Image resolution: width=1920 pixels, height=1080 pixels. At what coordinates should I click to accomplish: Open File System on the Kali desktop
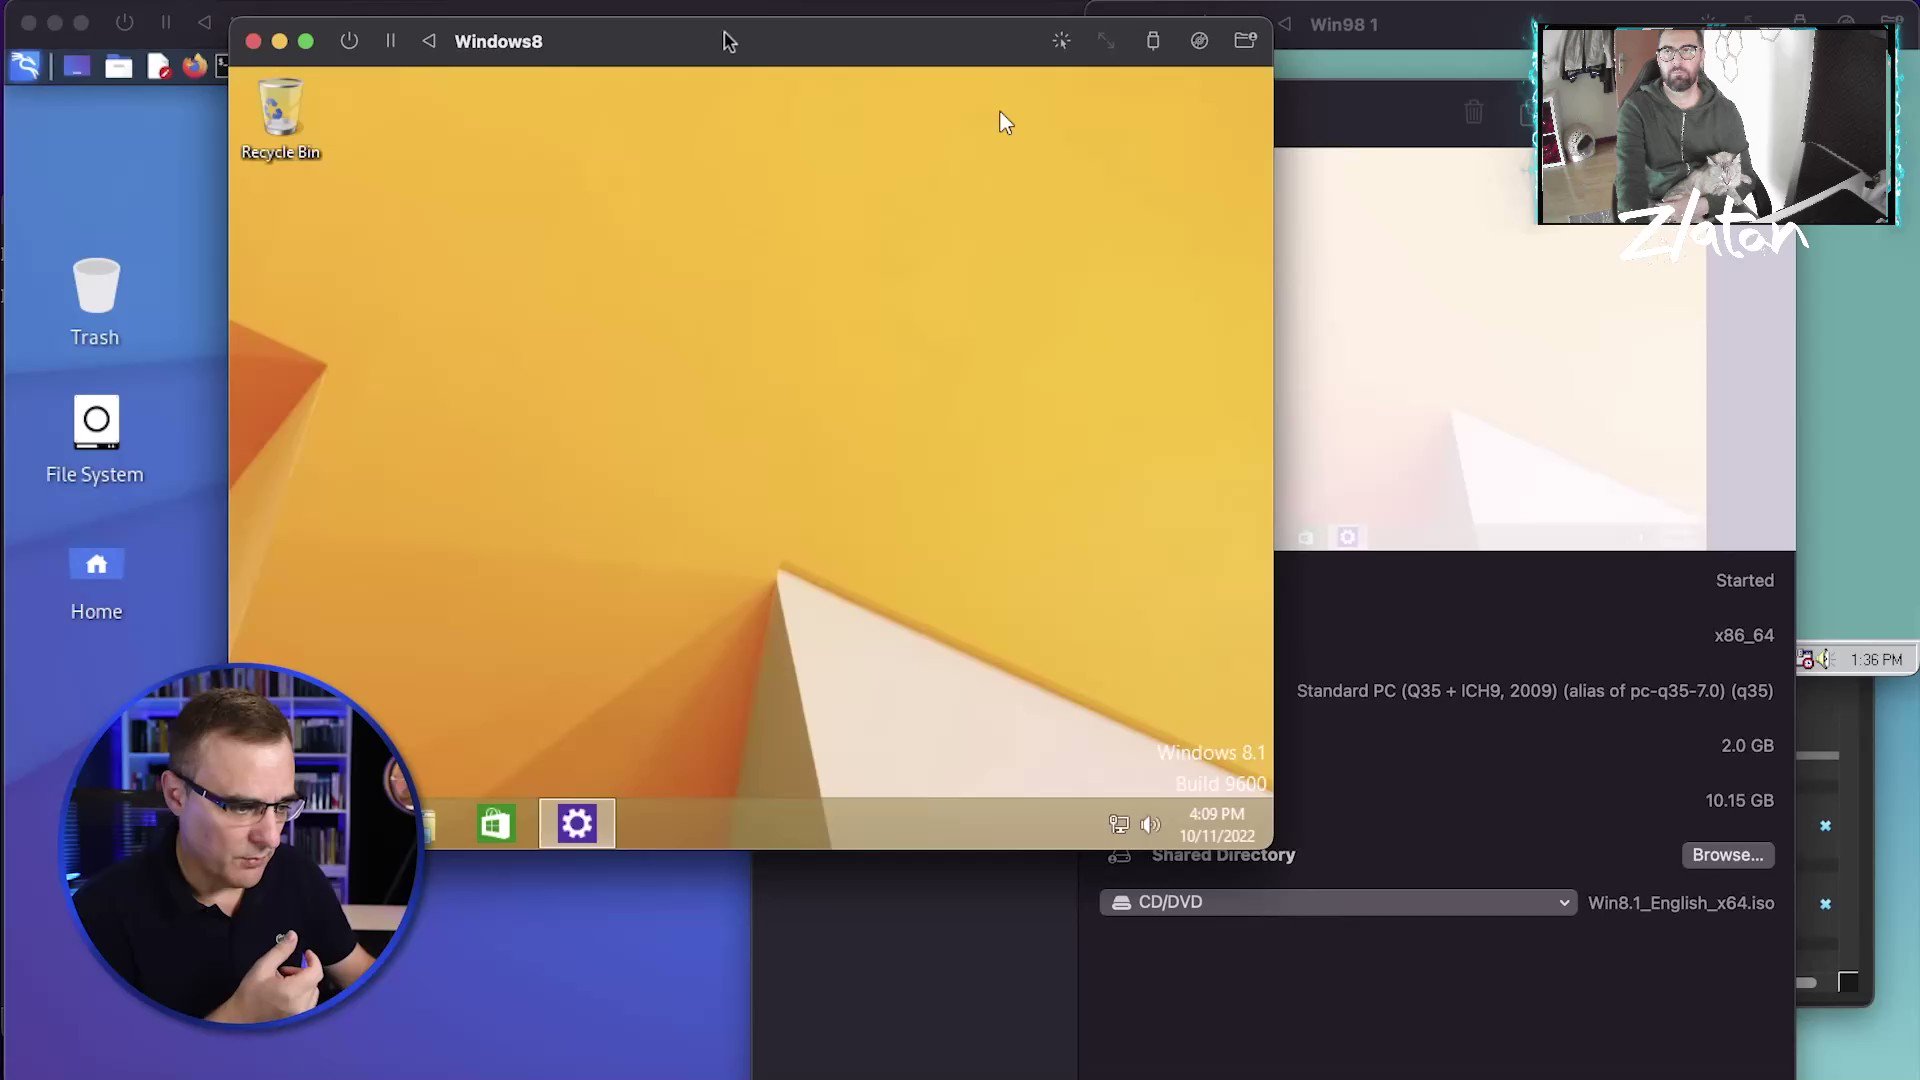click(x=96, y=438)
